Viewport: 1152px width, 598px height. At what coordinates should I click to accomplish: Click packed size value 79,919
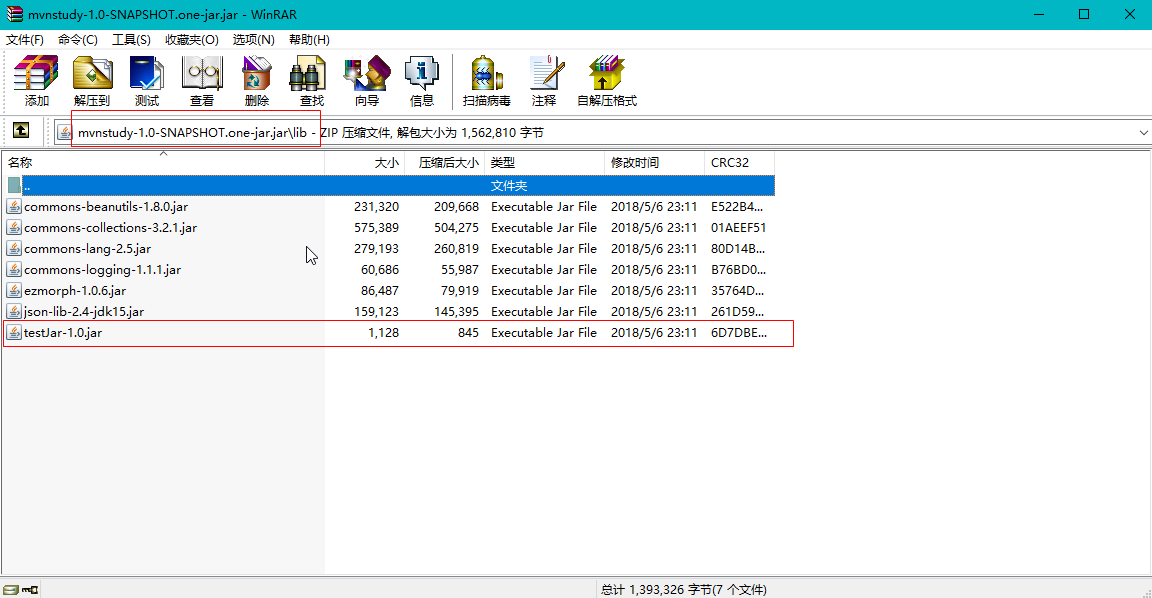[x=460, y=290]
